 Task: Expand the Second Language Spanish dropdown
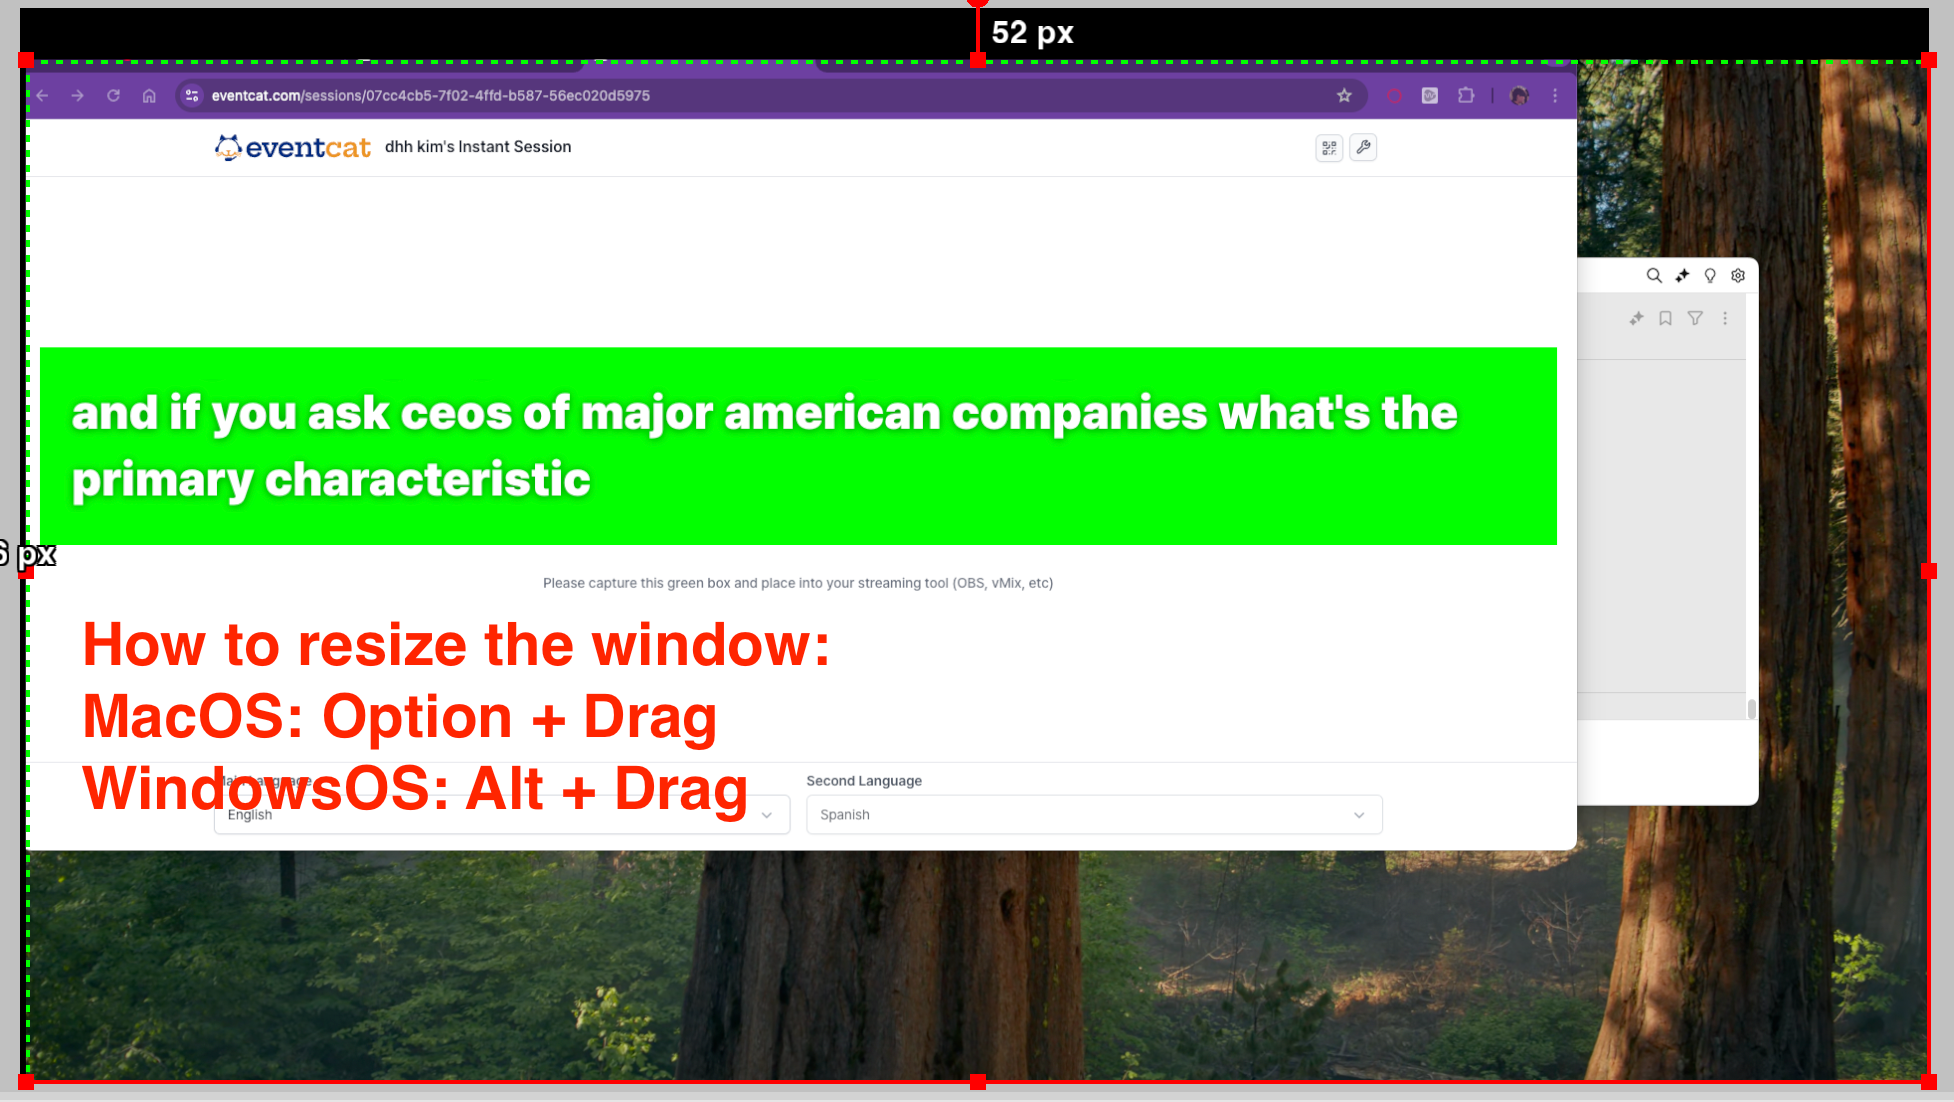[x=1094, y=815]
